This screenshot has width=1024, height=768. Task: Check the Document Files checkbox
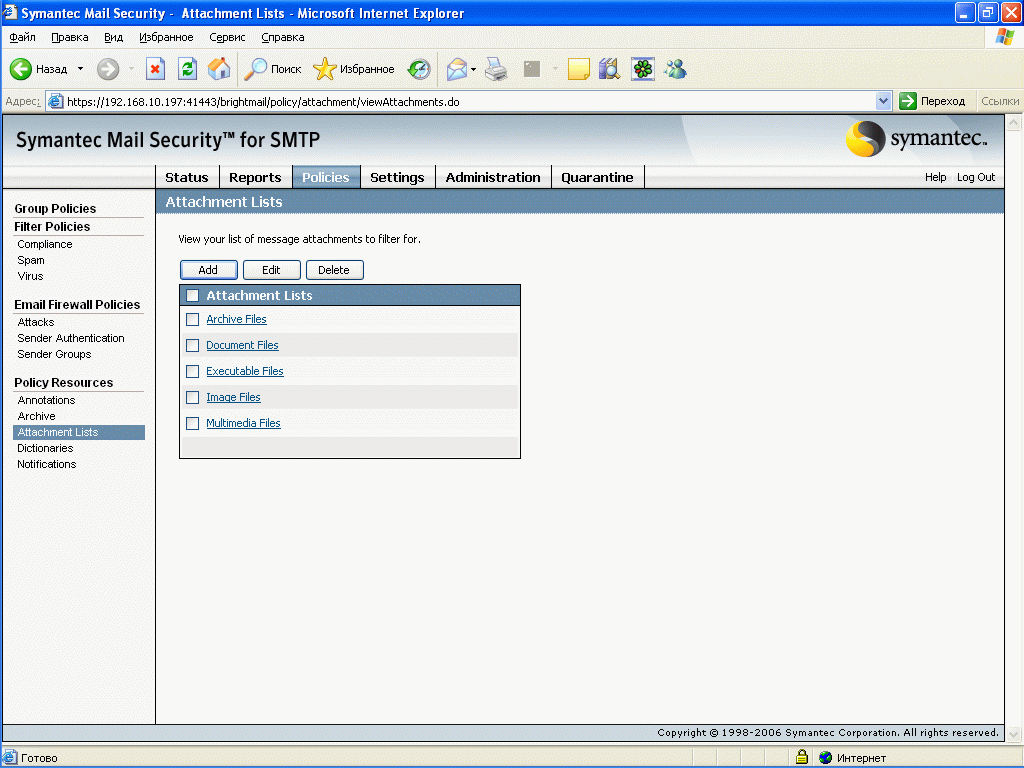click(x=193, y=345)
